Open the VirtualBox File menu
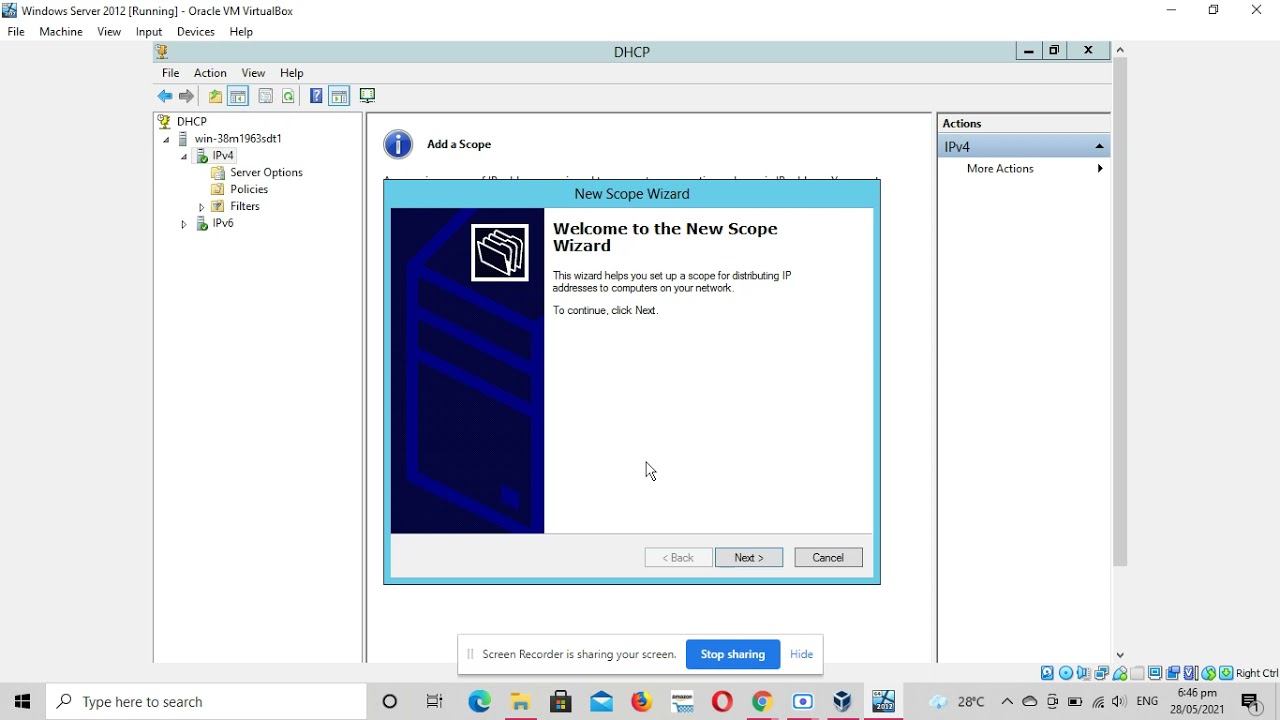Screen dimensions: 1280x720 pyautogui.click(x=16, y=32)
